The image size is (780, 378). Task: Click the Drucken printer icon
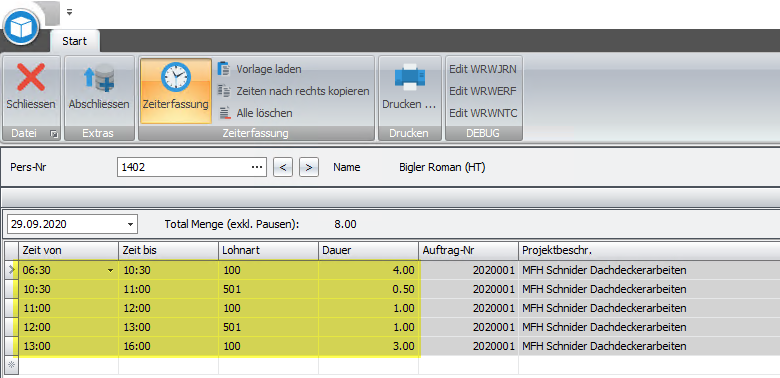[410, 78]
